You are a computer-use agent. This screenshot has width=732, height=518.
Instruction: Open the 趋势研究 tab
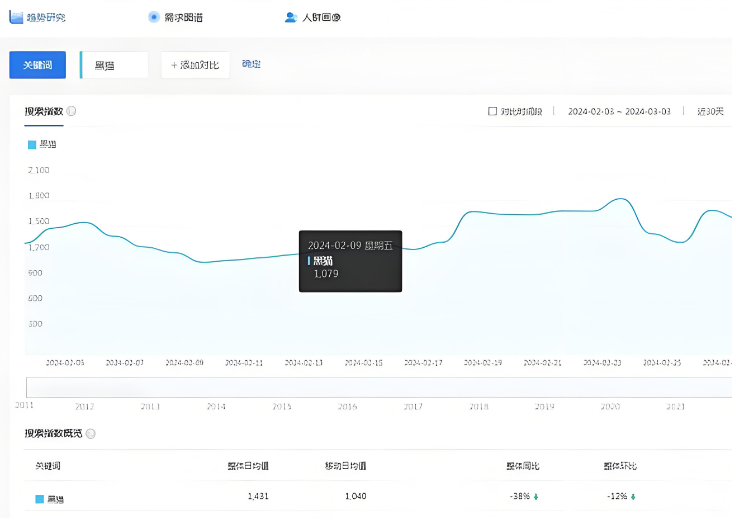point(37,17)
